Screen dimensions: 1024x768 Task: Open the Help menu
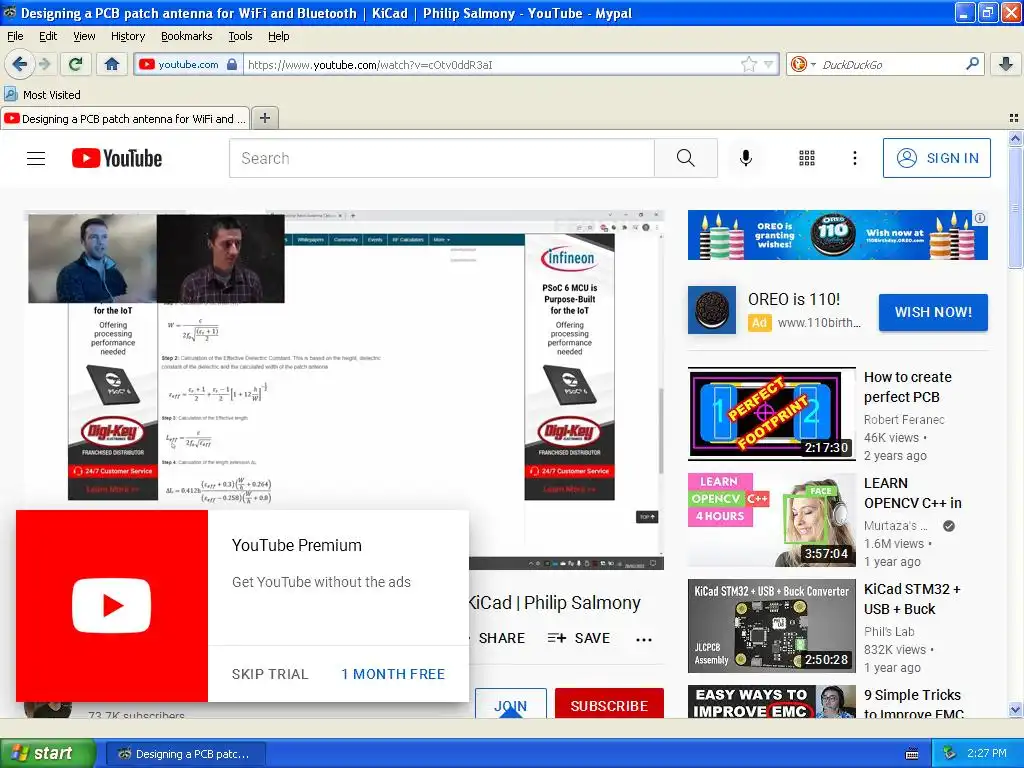tap(279, 36)
